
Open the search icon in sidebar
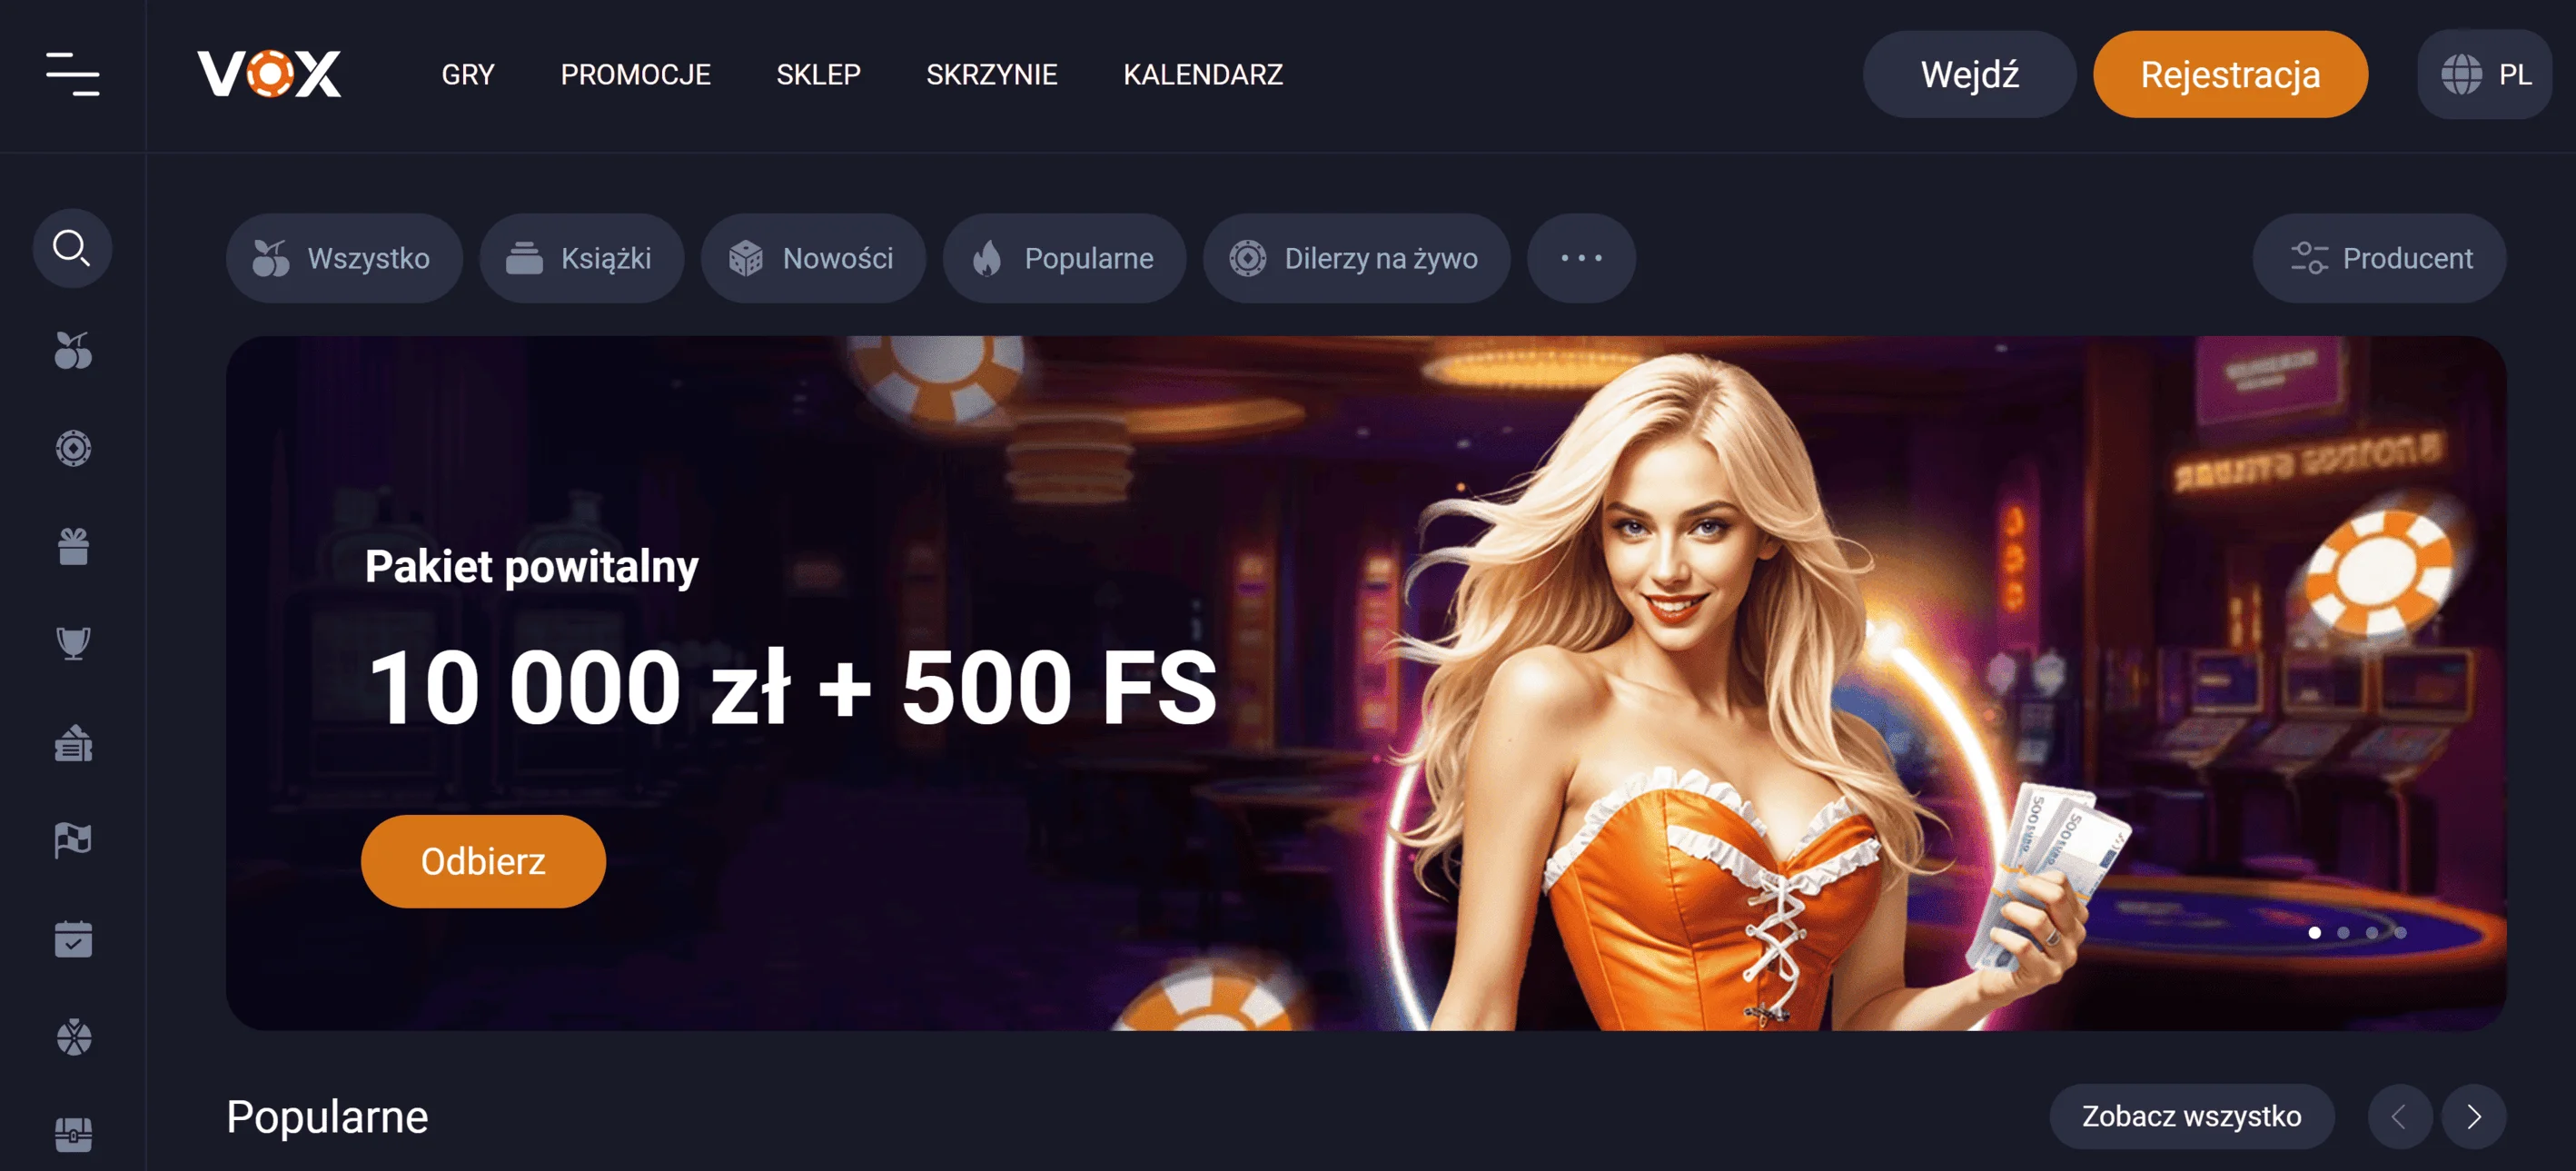72,248
